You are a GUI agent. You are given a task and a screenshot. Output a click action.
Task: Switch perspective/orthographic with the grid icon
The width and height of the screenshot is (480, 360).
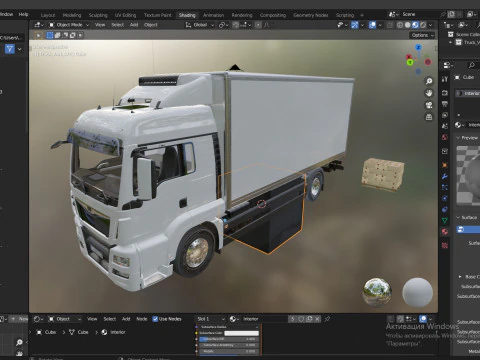(x=429, y=117)
